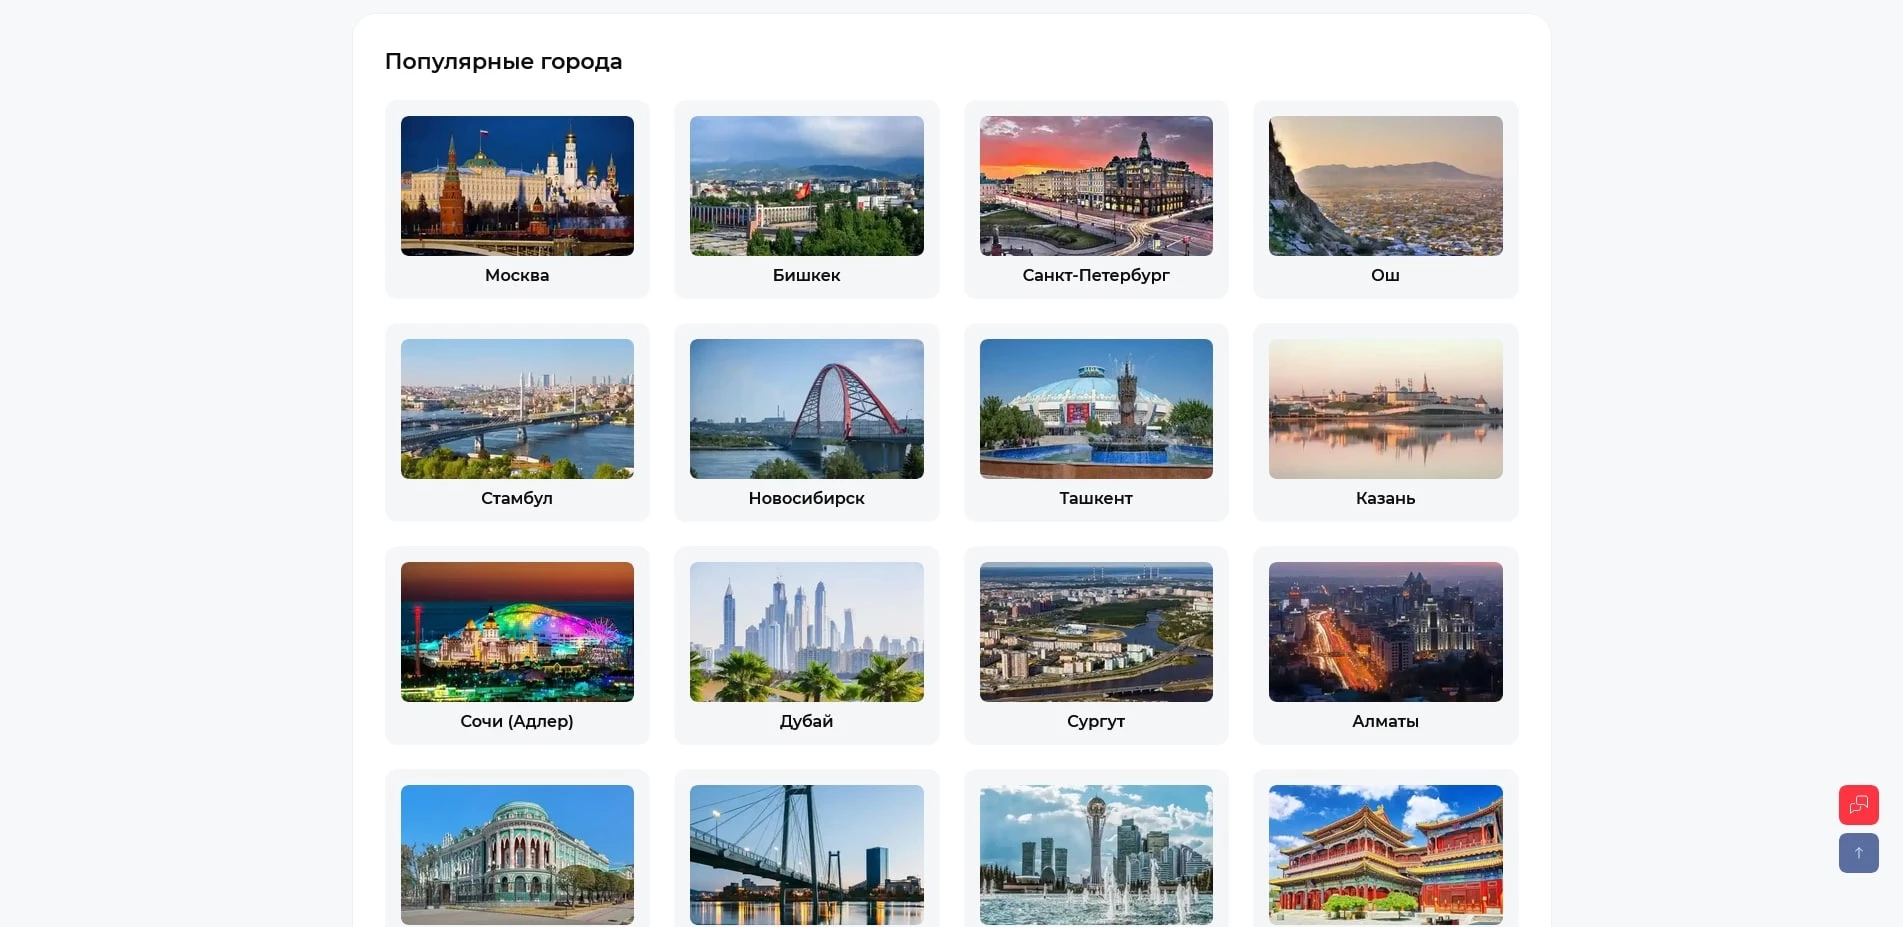Screen dimensions: 1903x927
Task: Open the Казань city link
Action: tap(1385, 498)
